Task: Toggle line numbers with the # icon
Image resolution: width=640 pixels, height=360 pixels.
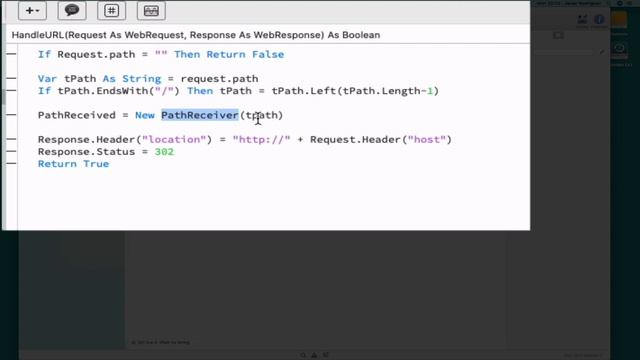Action: tap(111, 11)
